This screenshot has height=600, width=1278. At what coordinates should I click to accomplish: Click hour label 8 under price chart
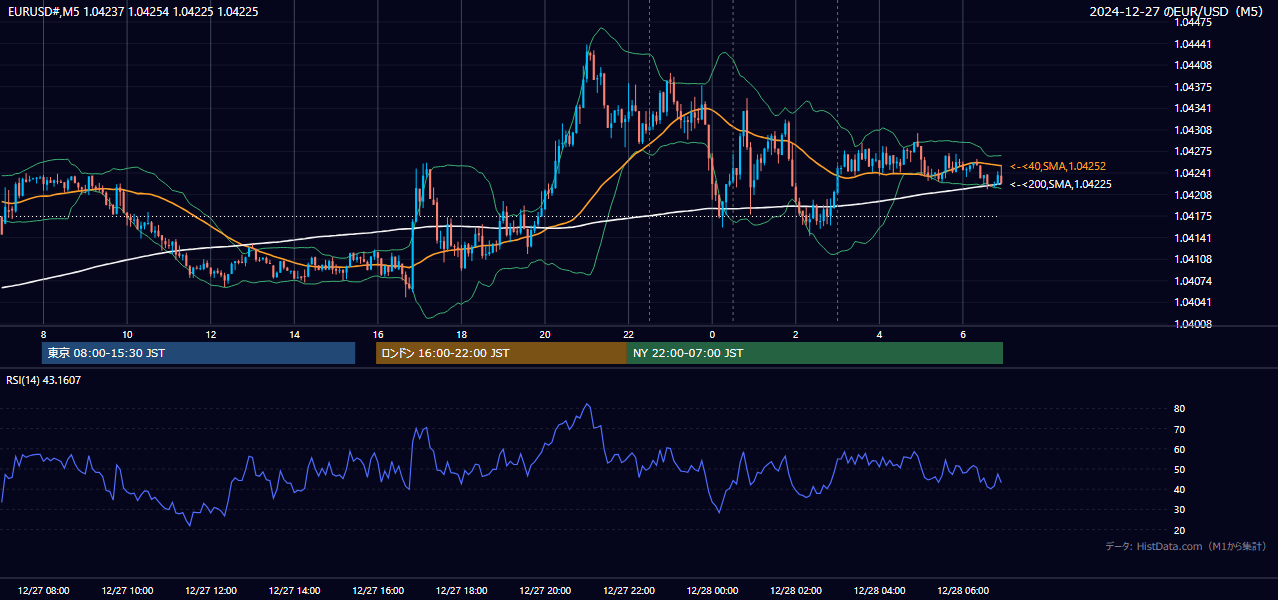click(43, 334)
